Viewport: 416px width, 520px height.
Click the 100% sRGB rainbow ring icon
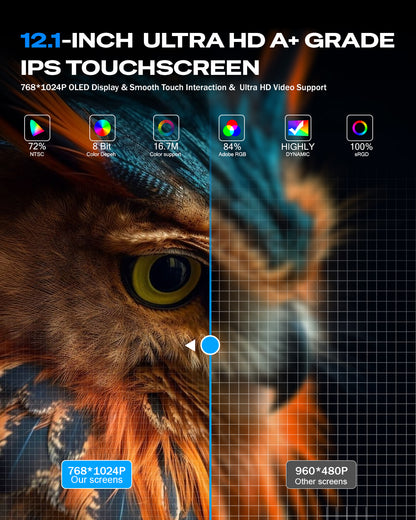[360, 128]
